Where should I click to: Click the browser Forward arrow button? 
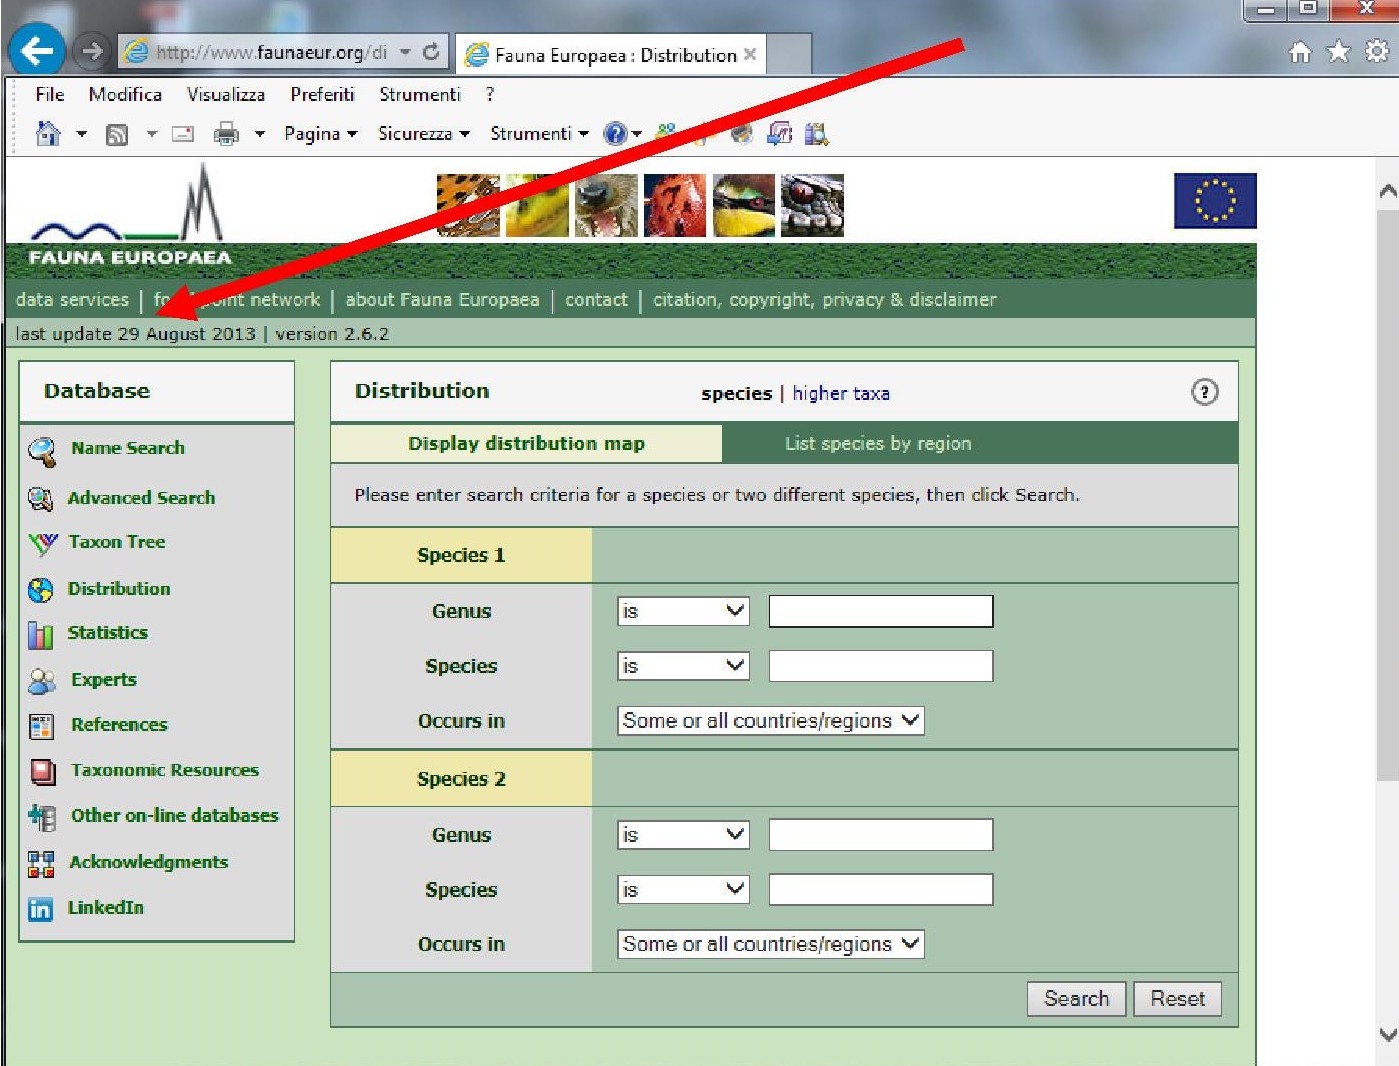pos(91,51)
